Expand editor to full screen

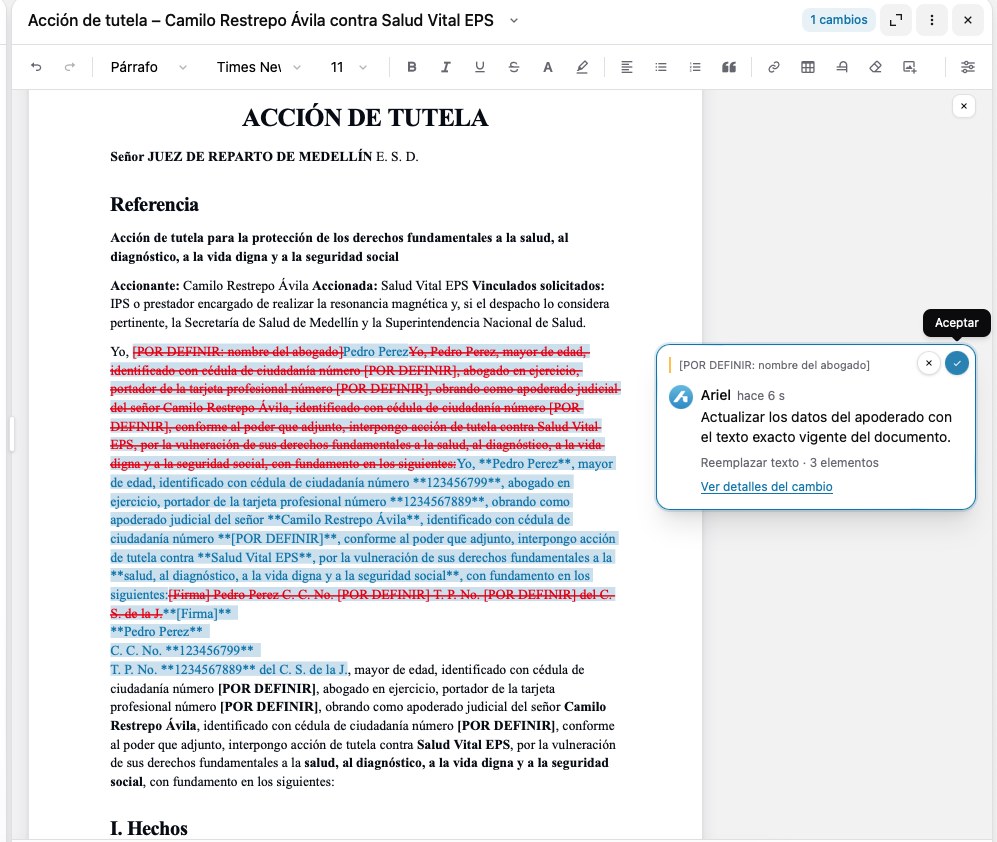tap(896, 20)
